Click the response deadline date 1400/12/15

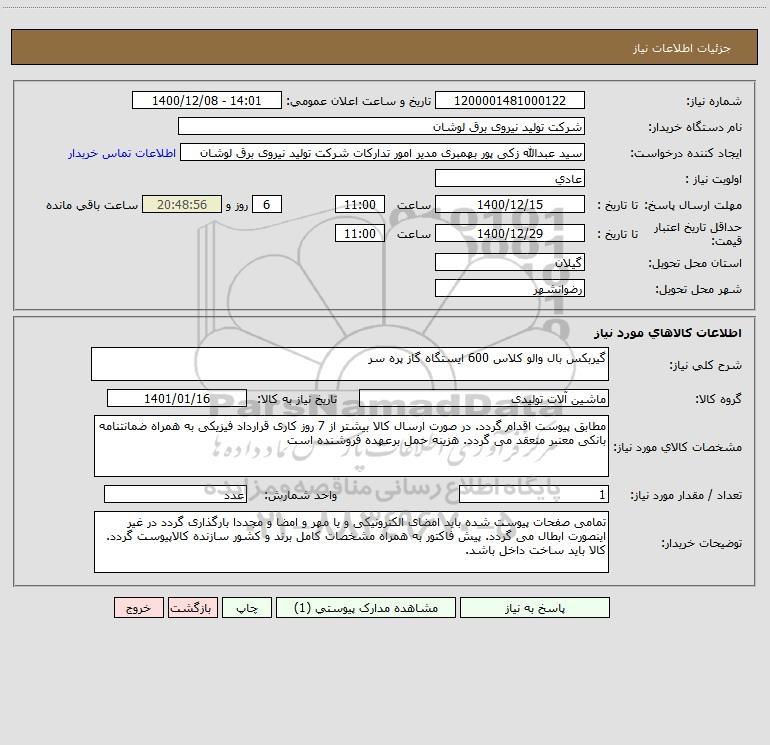pyautogui.click(x=510, y=204)
